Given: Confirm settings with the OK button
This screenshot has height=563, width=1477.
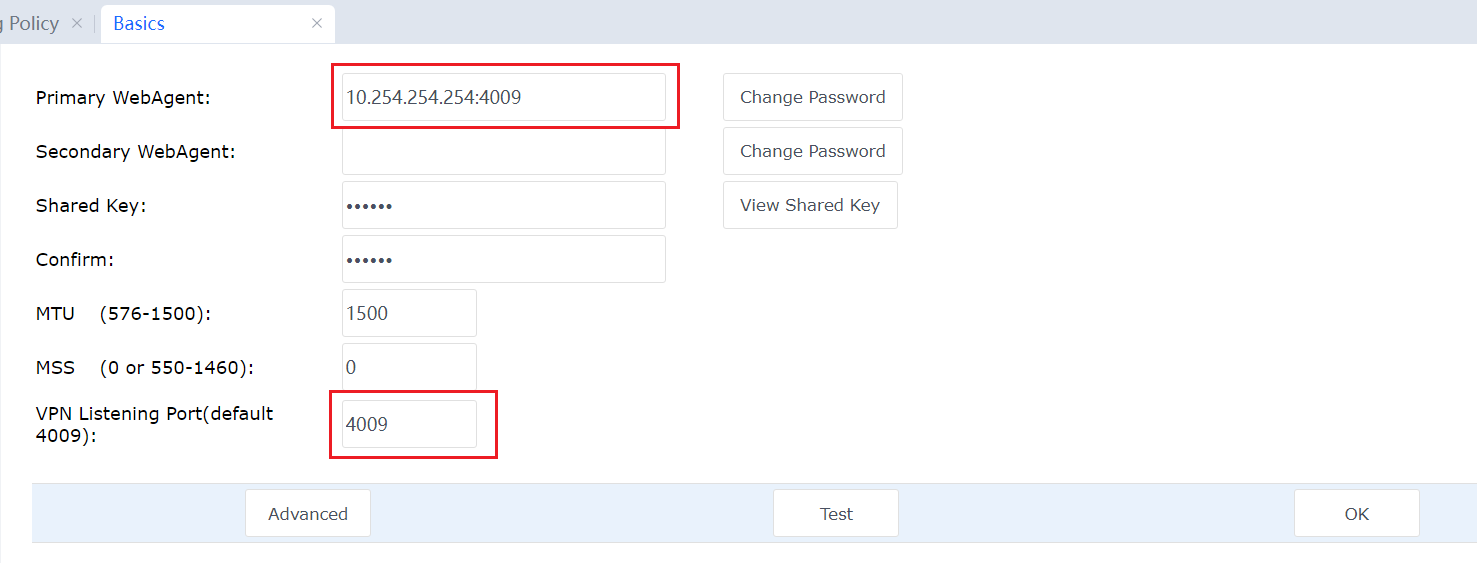Looking at the screenshot, I should (1356, 513).
